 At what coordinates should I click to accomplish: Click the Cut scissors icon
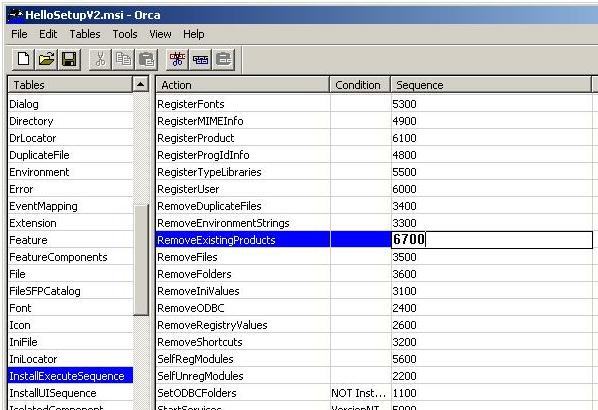pos(100,59)
